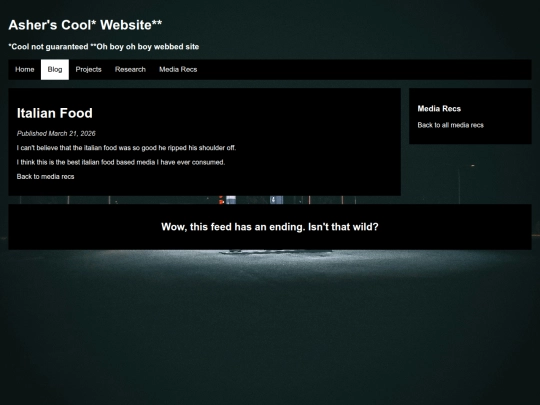Image resolution: width=540 pixels, height=405 pixels.
Task: Click the sentence about ripping his shoulder off
Action: (126, 148)
